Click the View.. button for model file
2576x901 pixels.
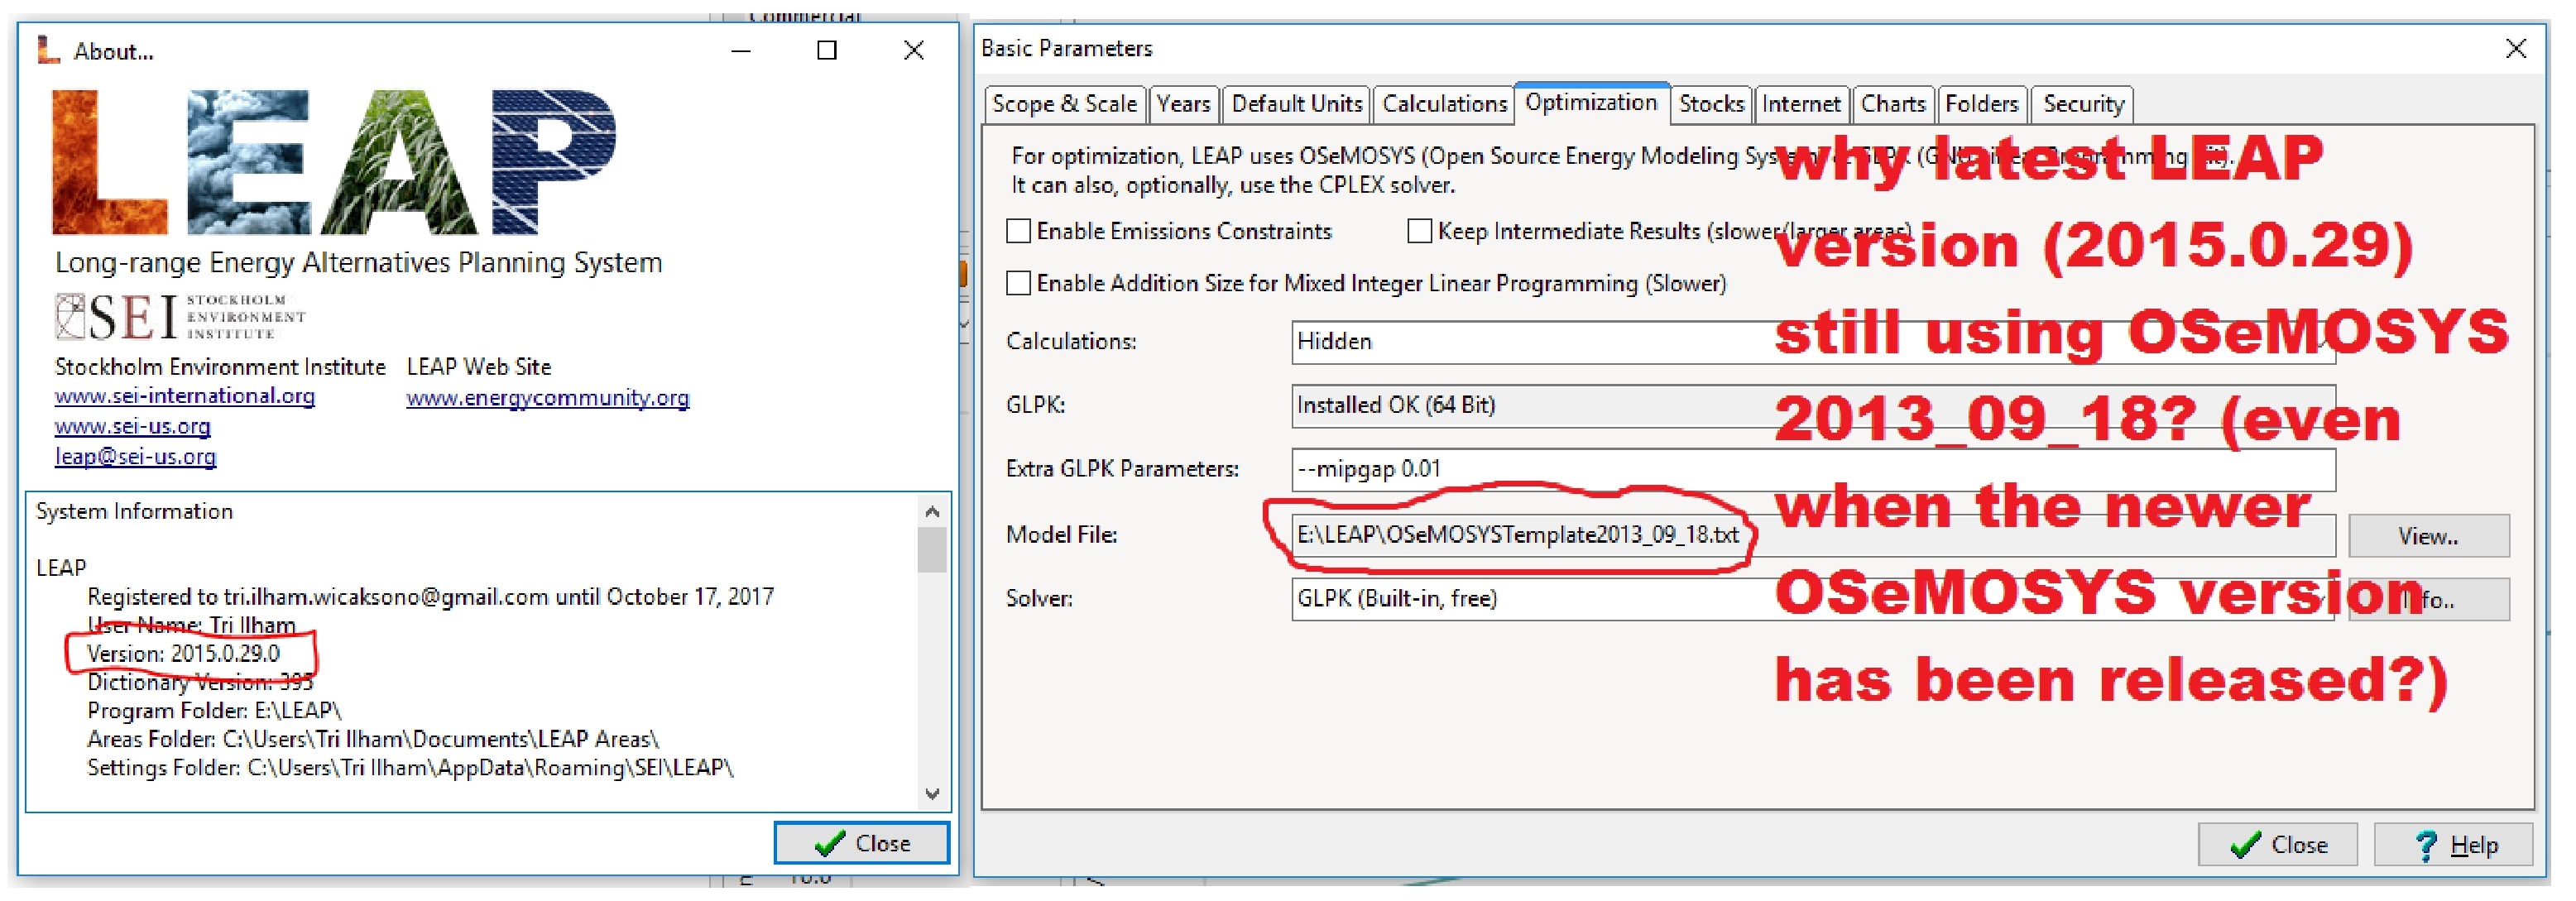[2428, 536]
